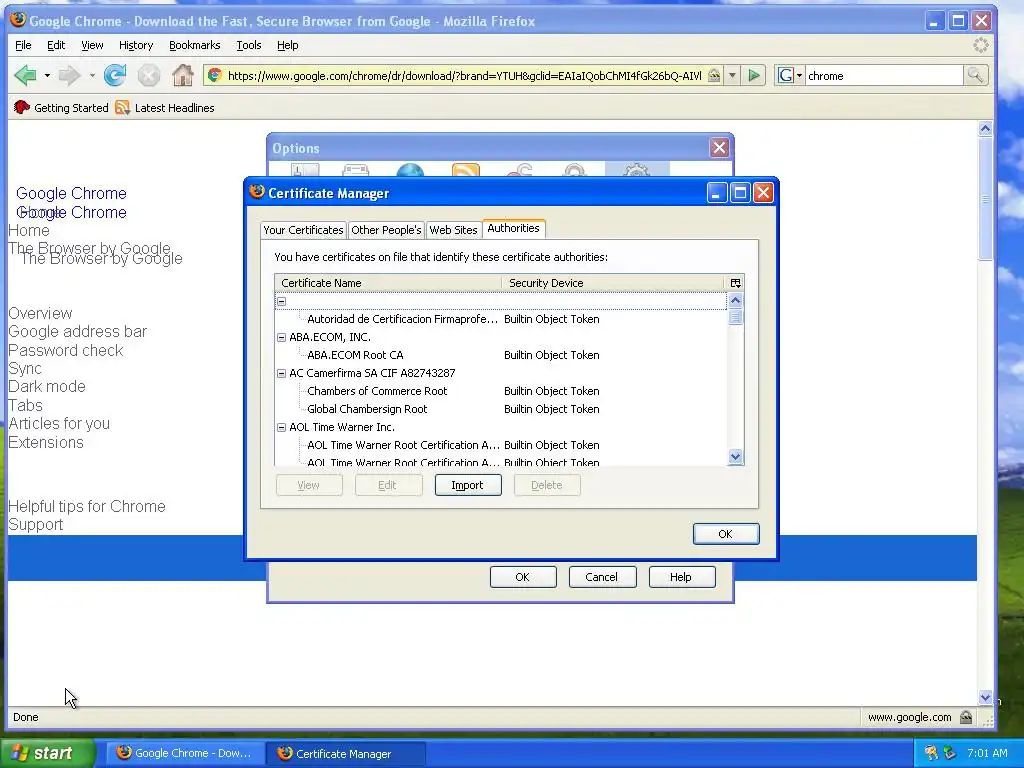The image size is (1024, 768).
Task: Click the column picker icon in certificate list
Action: (x=735, y=283)
